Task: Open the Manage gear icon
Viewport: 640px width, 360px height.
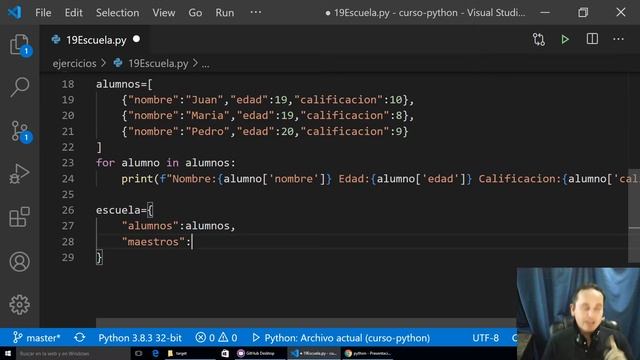Action: (x=20, y=304)
